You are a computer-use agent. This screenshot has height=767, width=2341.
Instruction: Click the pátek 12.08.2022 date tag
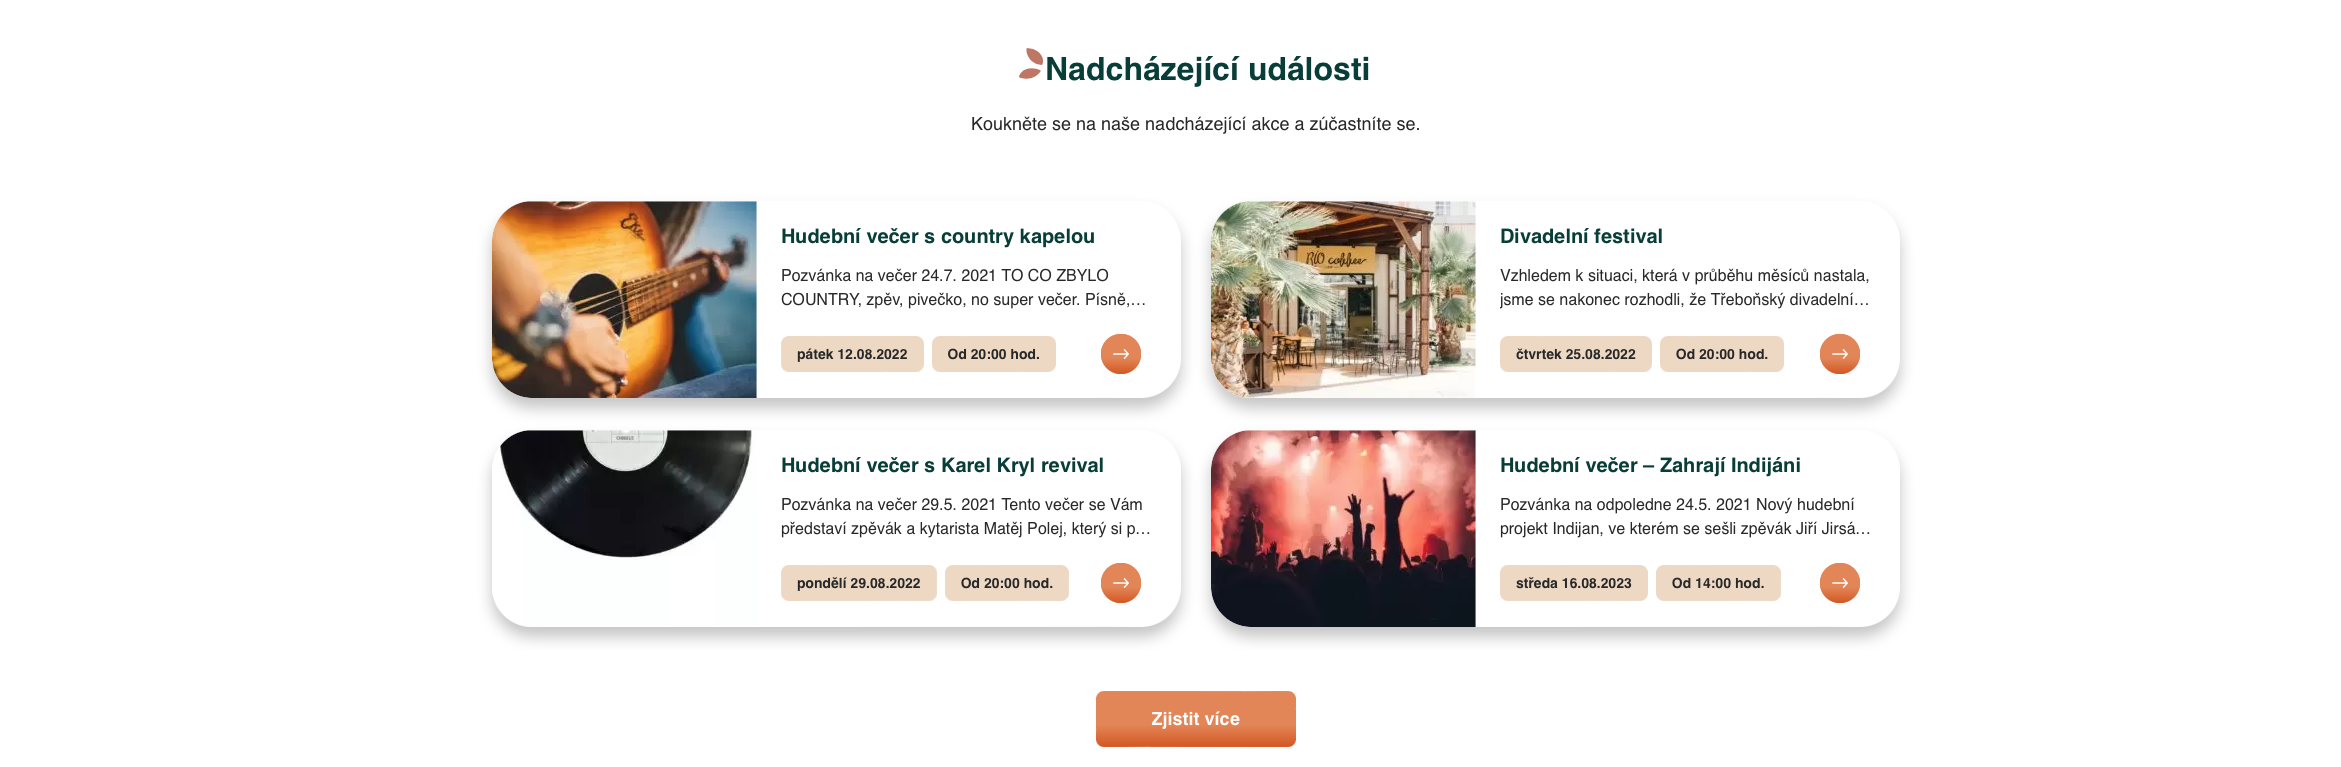pos(852,354)
